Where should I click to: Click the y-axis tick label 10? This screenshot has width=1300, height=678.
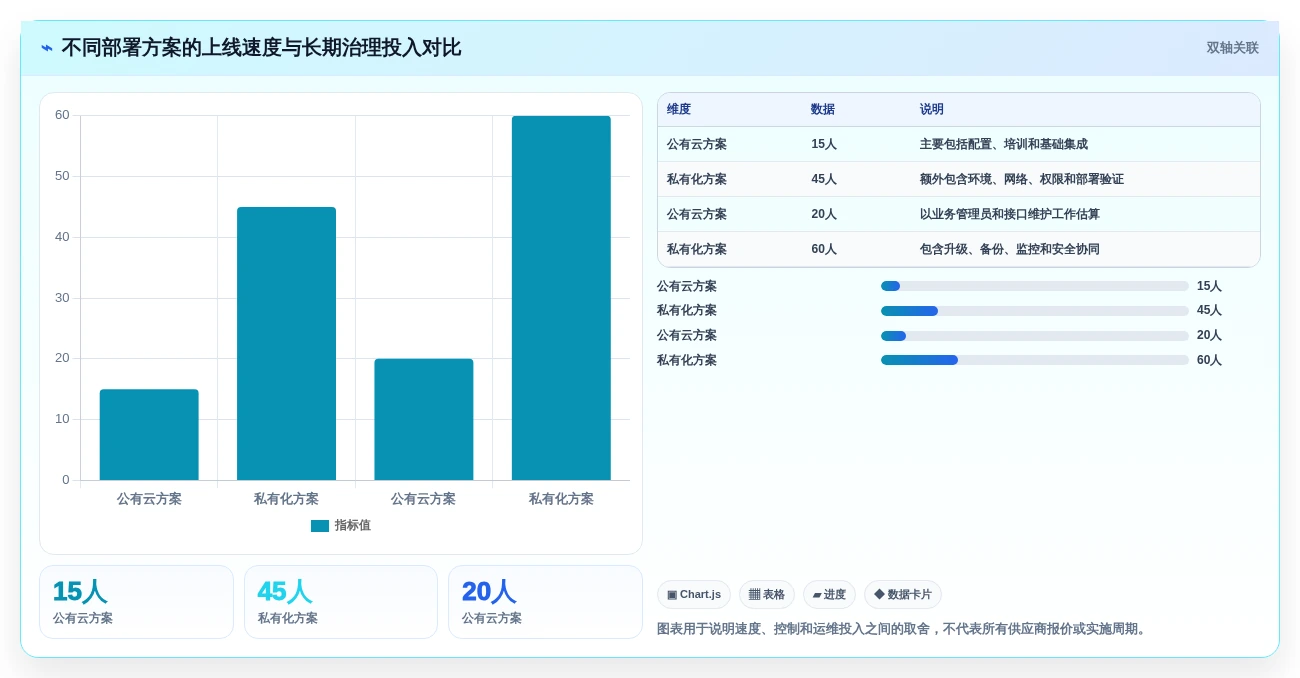tap(62, 419)
